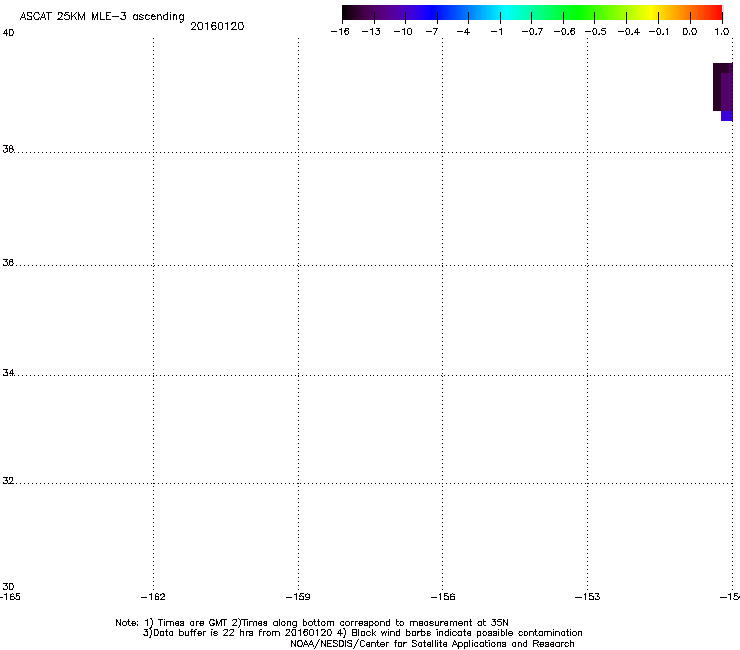Click the note line beginning "Note: 1) Times are GMT"
Image resolution: width=740 pixels, height=650 pixels.
[312, 623]
